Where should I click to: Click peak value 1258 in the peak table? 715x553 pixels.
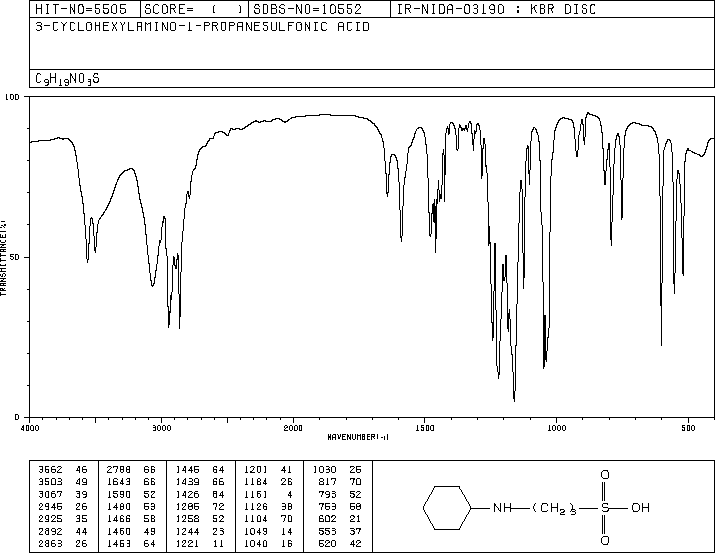click(x=187, y=519)
